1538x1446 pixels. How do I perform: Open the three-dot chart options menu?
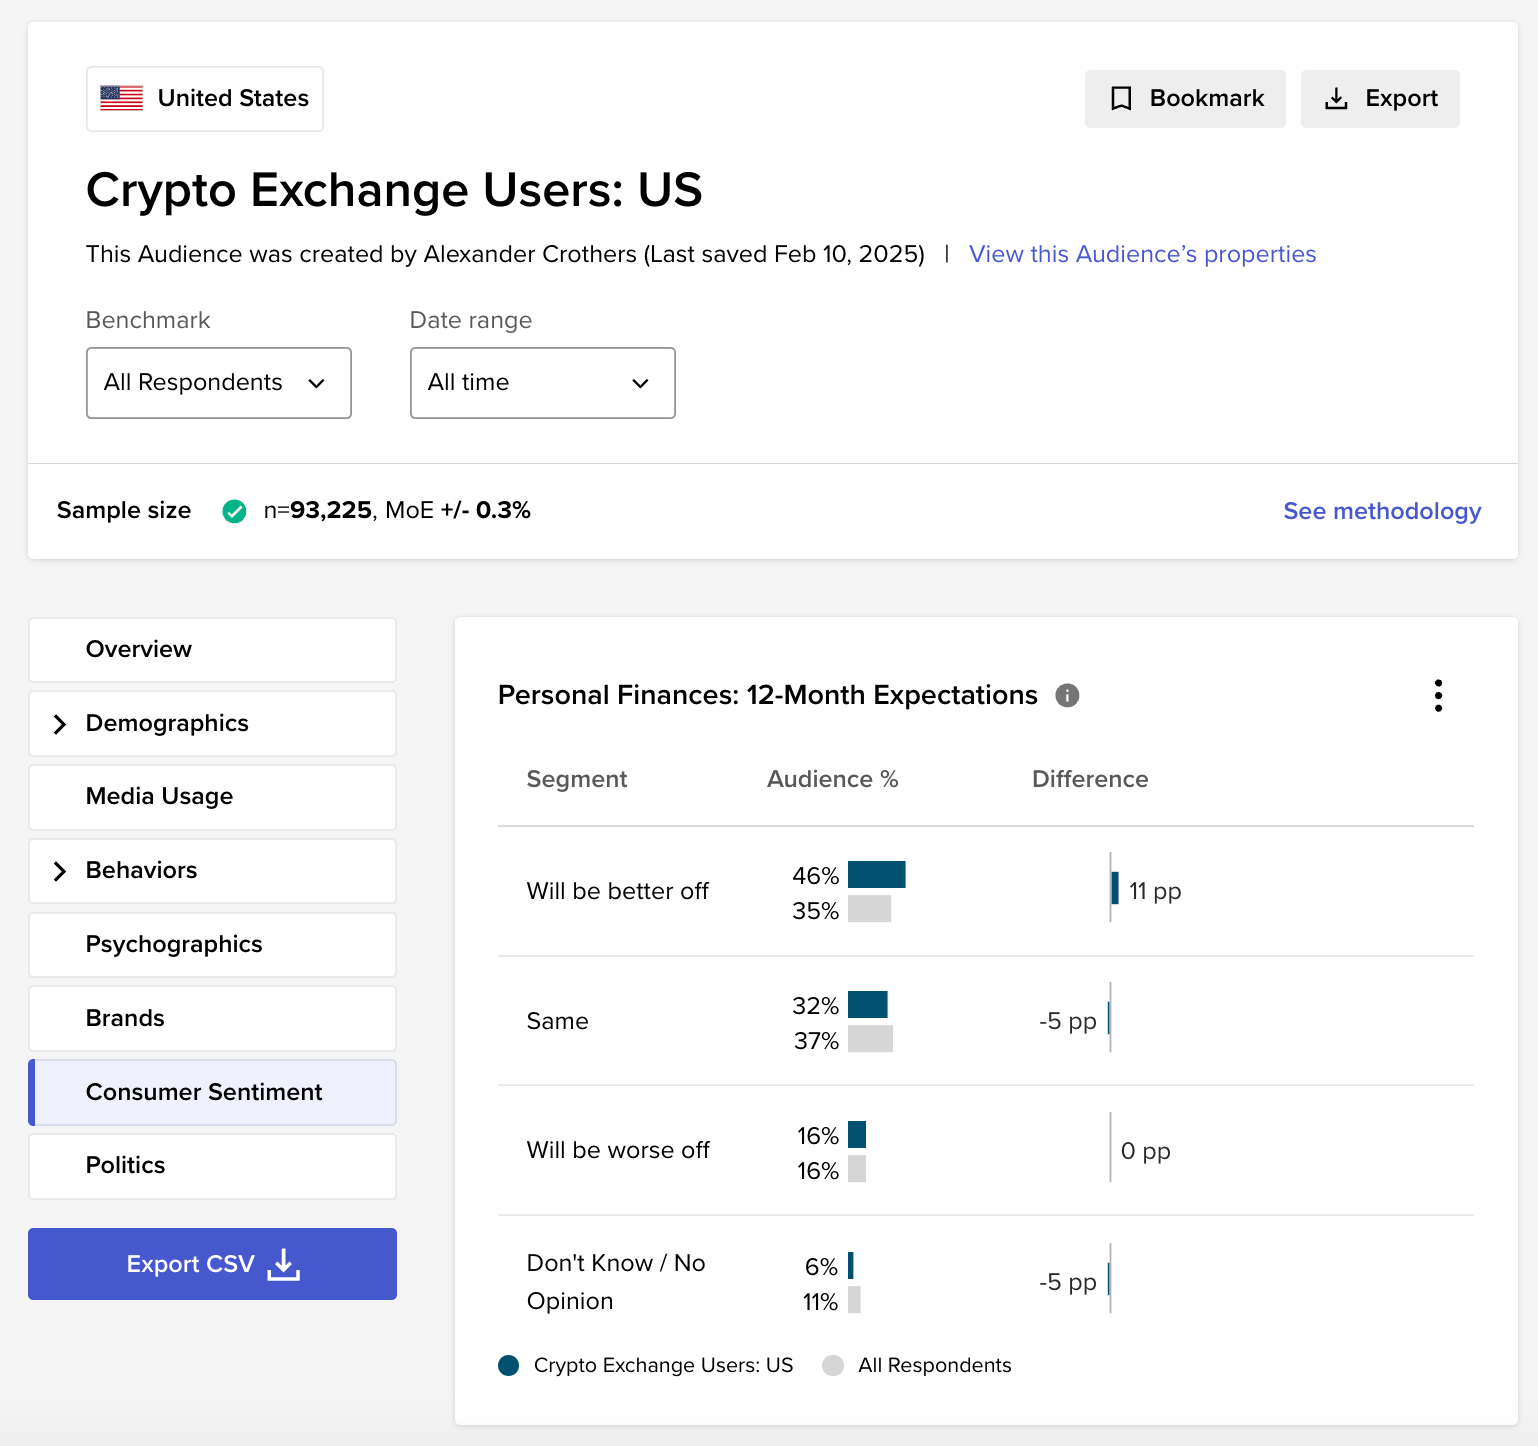(x=1438, y=695)
